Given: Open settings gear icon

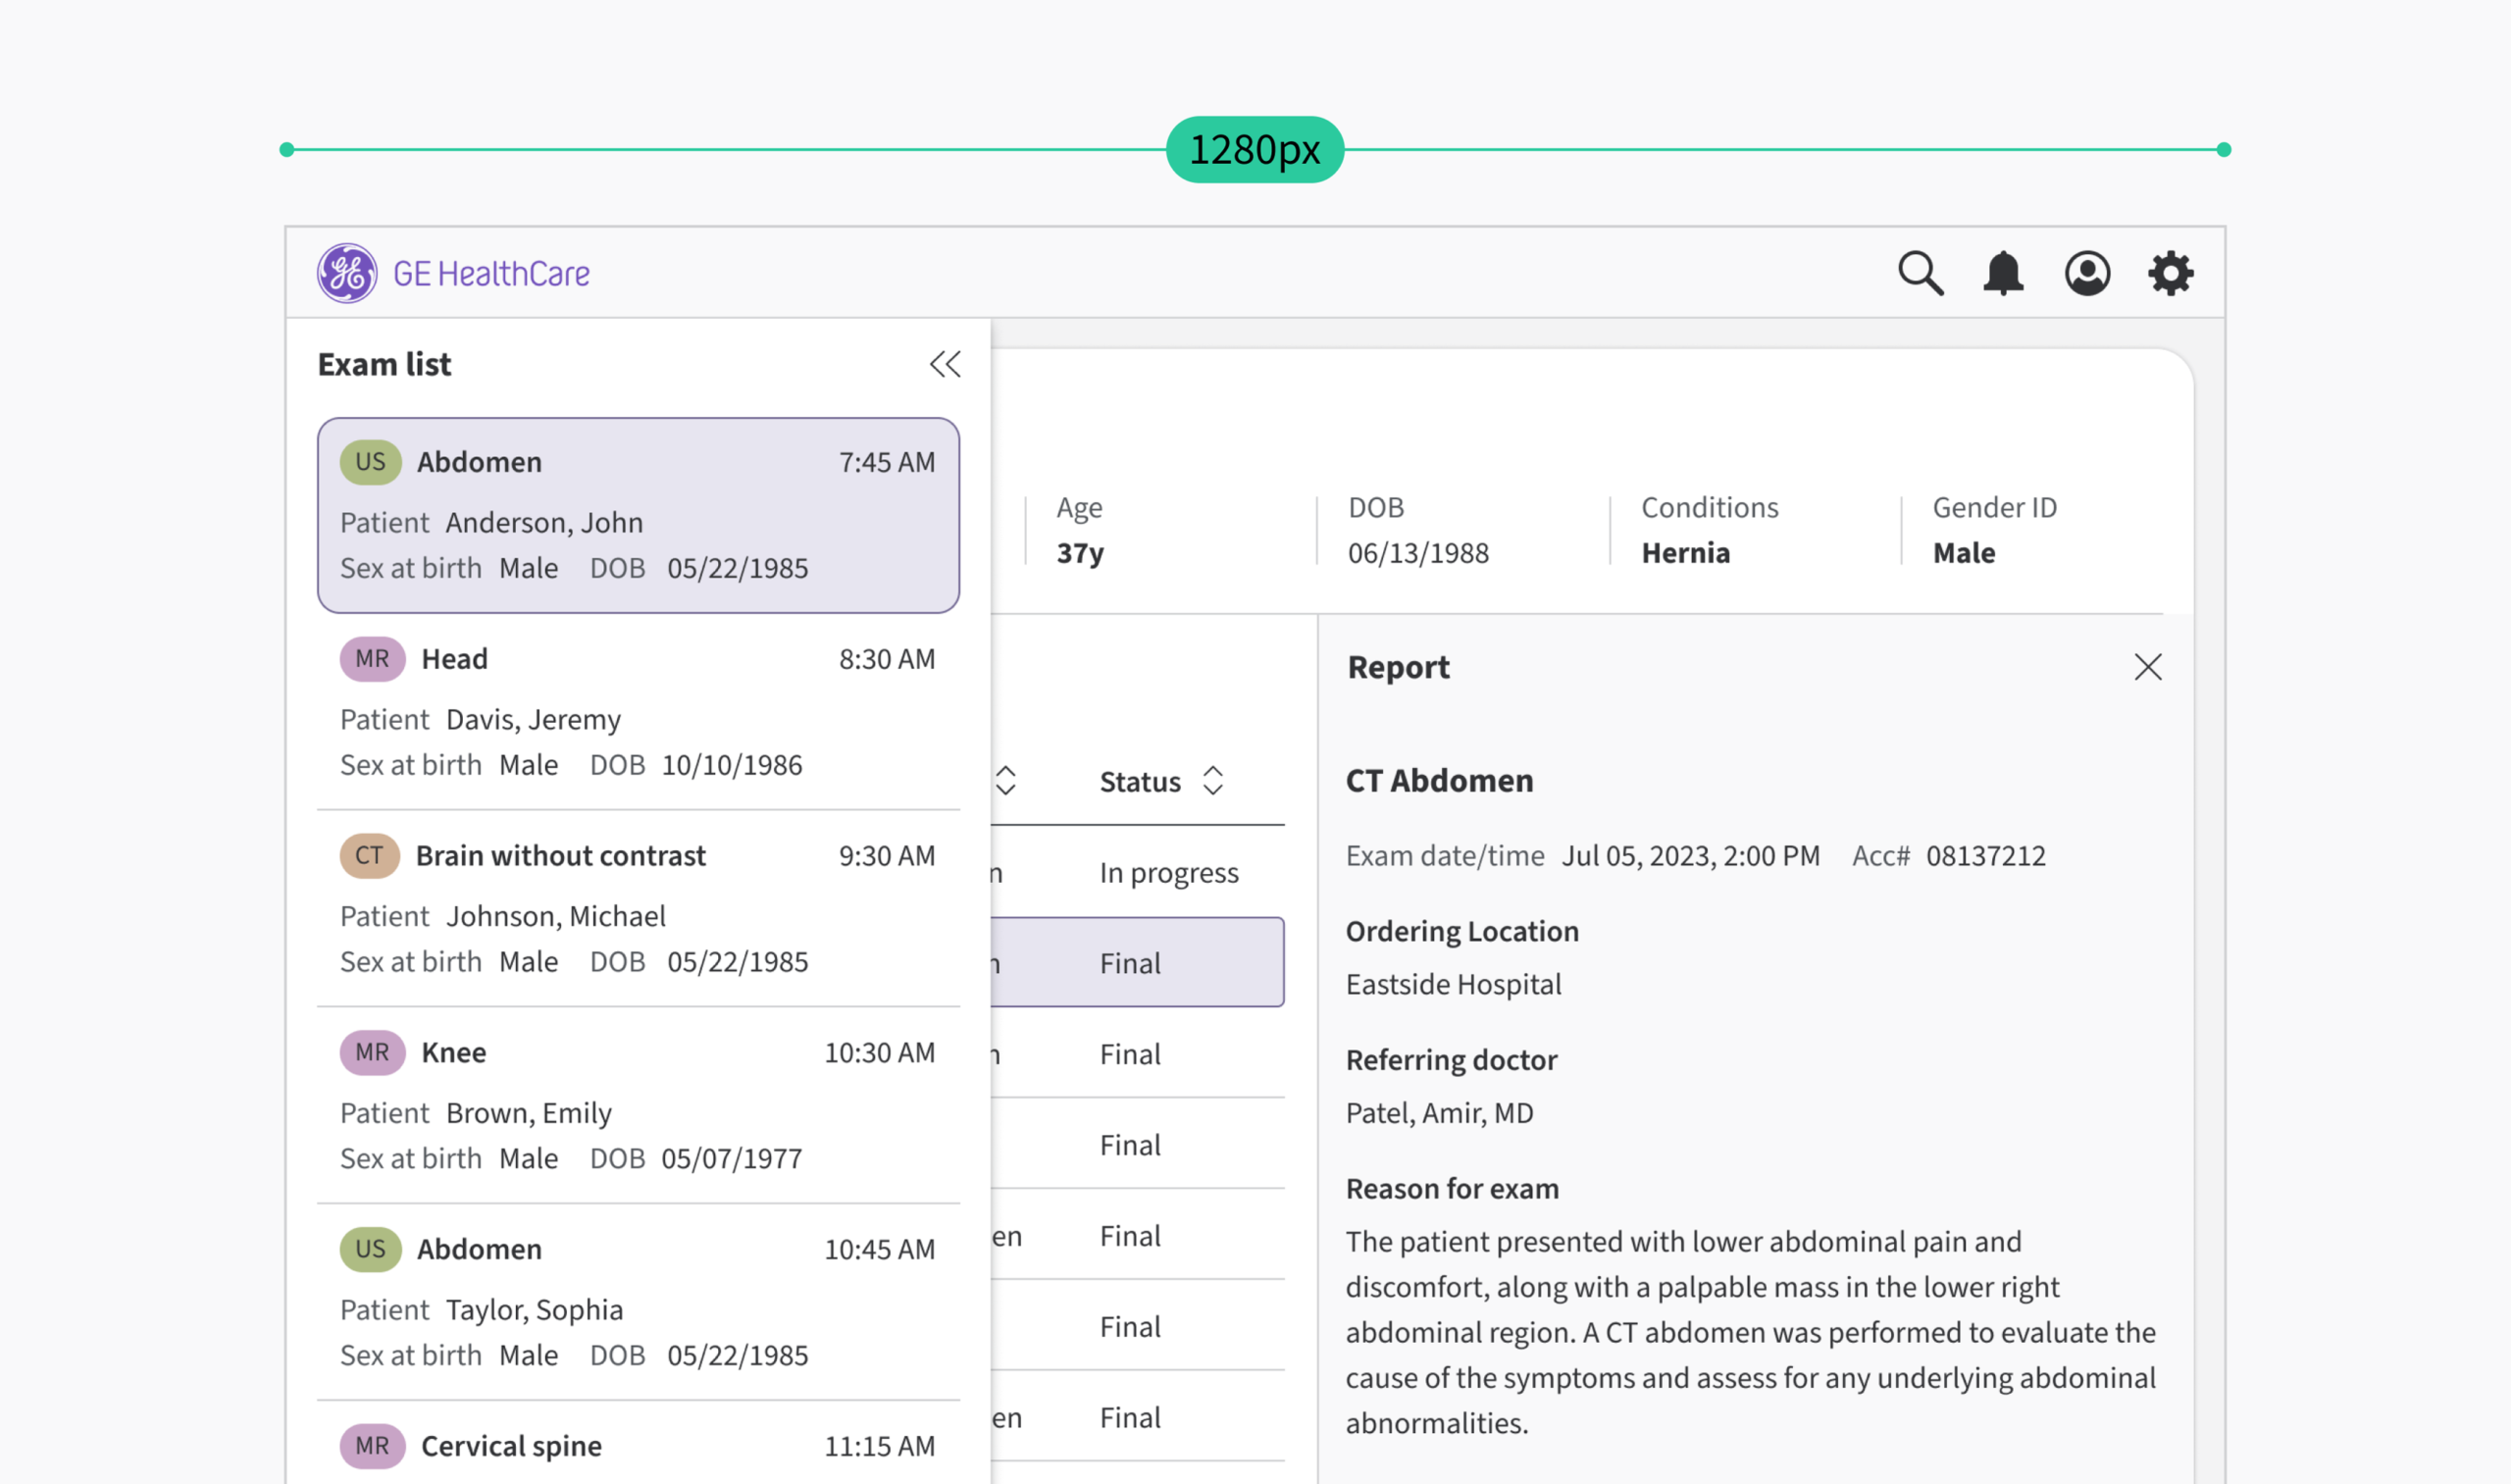Looking at the screenshot, I should (x=2170, y=273).
